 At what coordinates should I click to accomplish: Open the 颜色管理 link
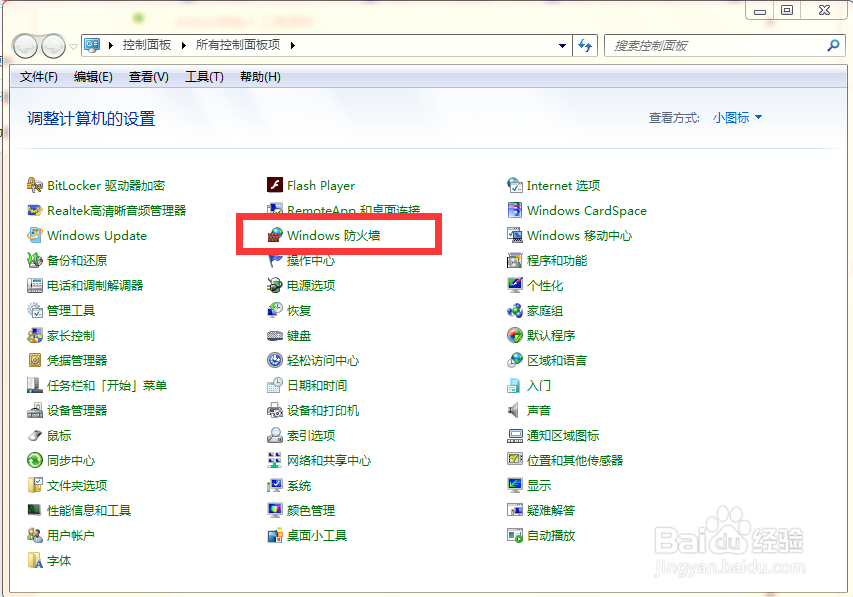click(x=311, y=511)
